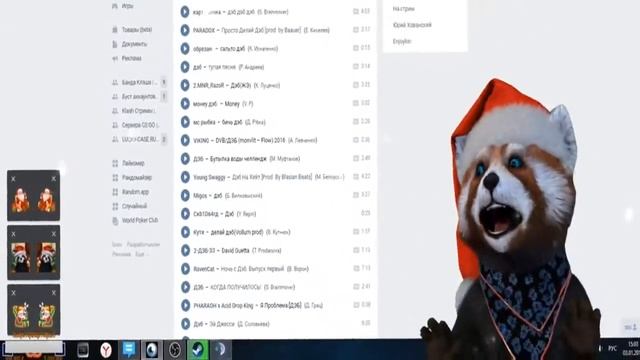This screenshot has width=640, height=360.
Task: Play the "тупая песня" track
Action: coord(185,67)
